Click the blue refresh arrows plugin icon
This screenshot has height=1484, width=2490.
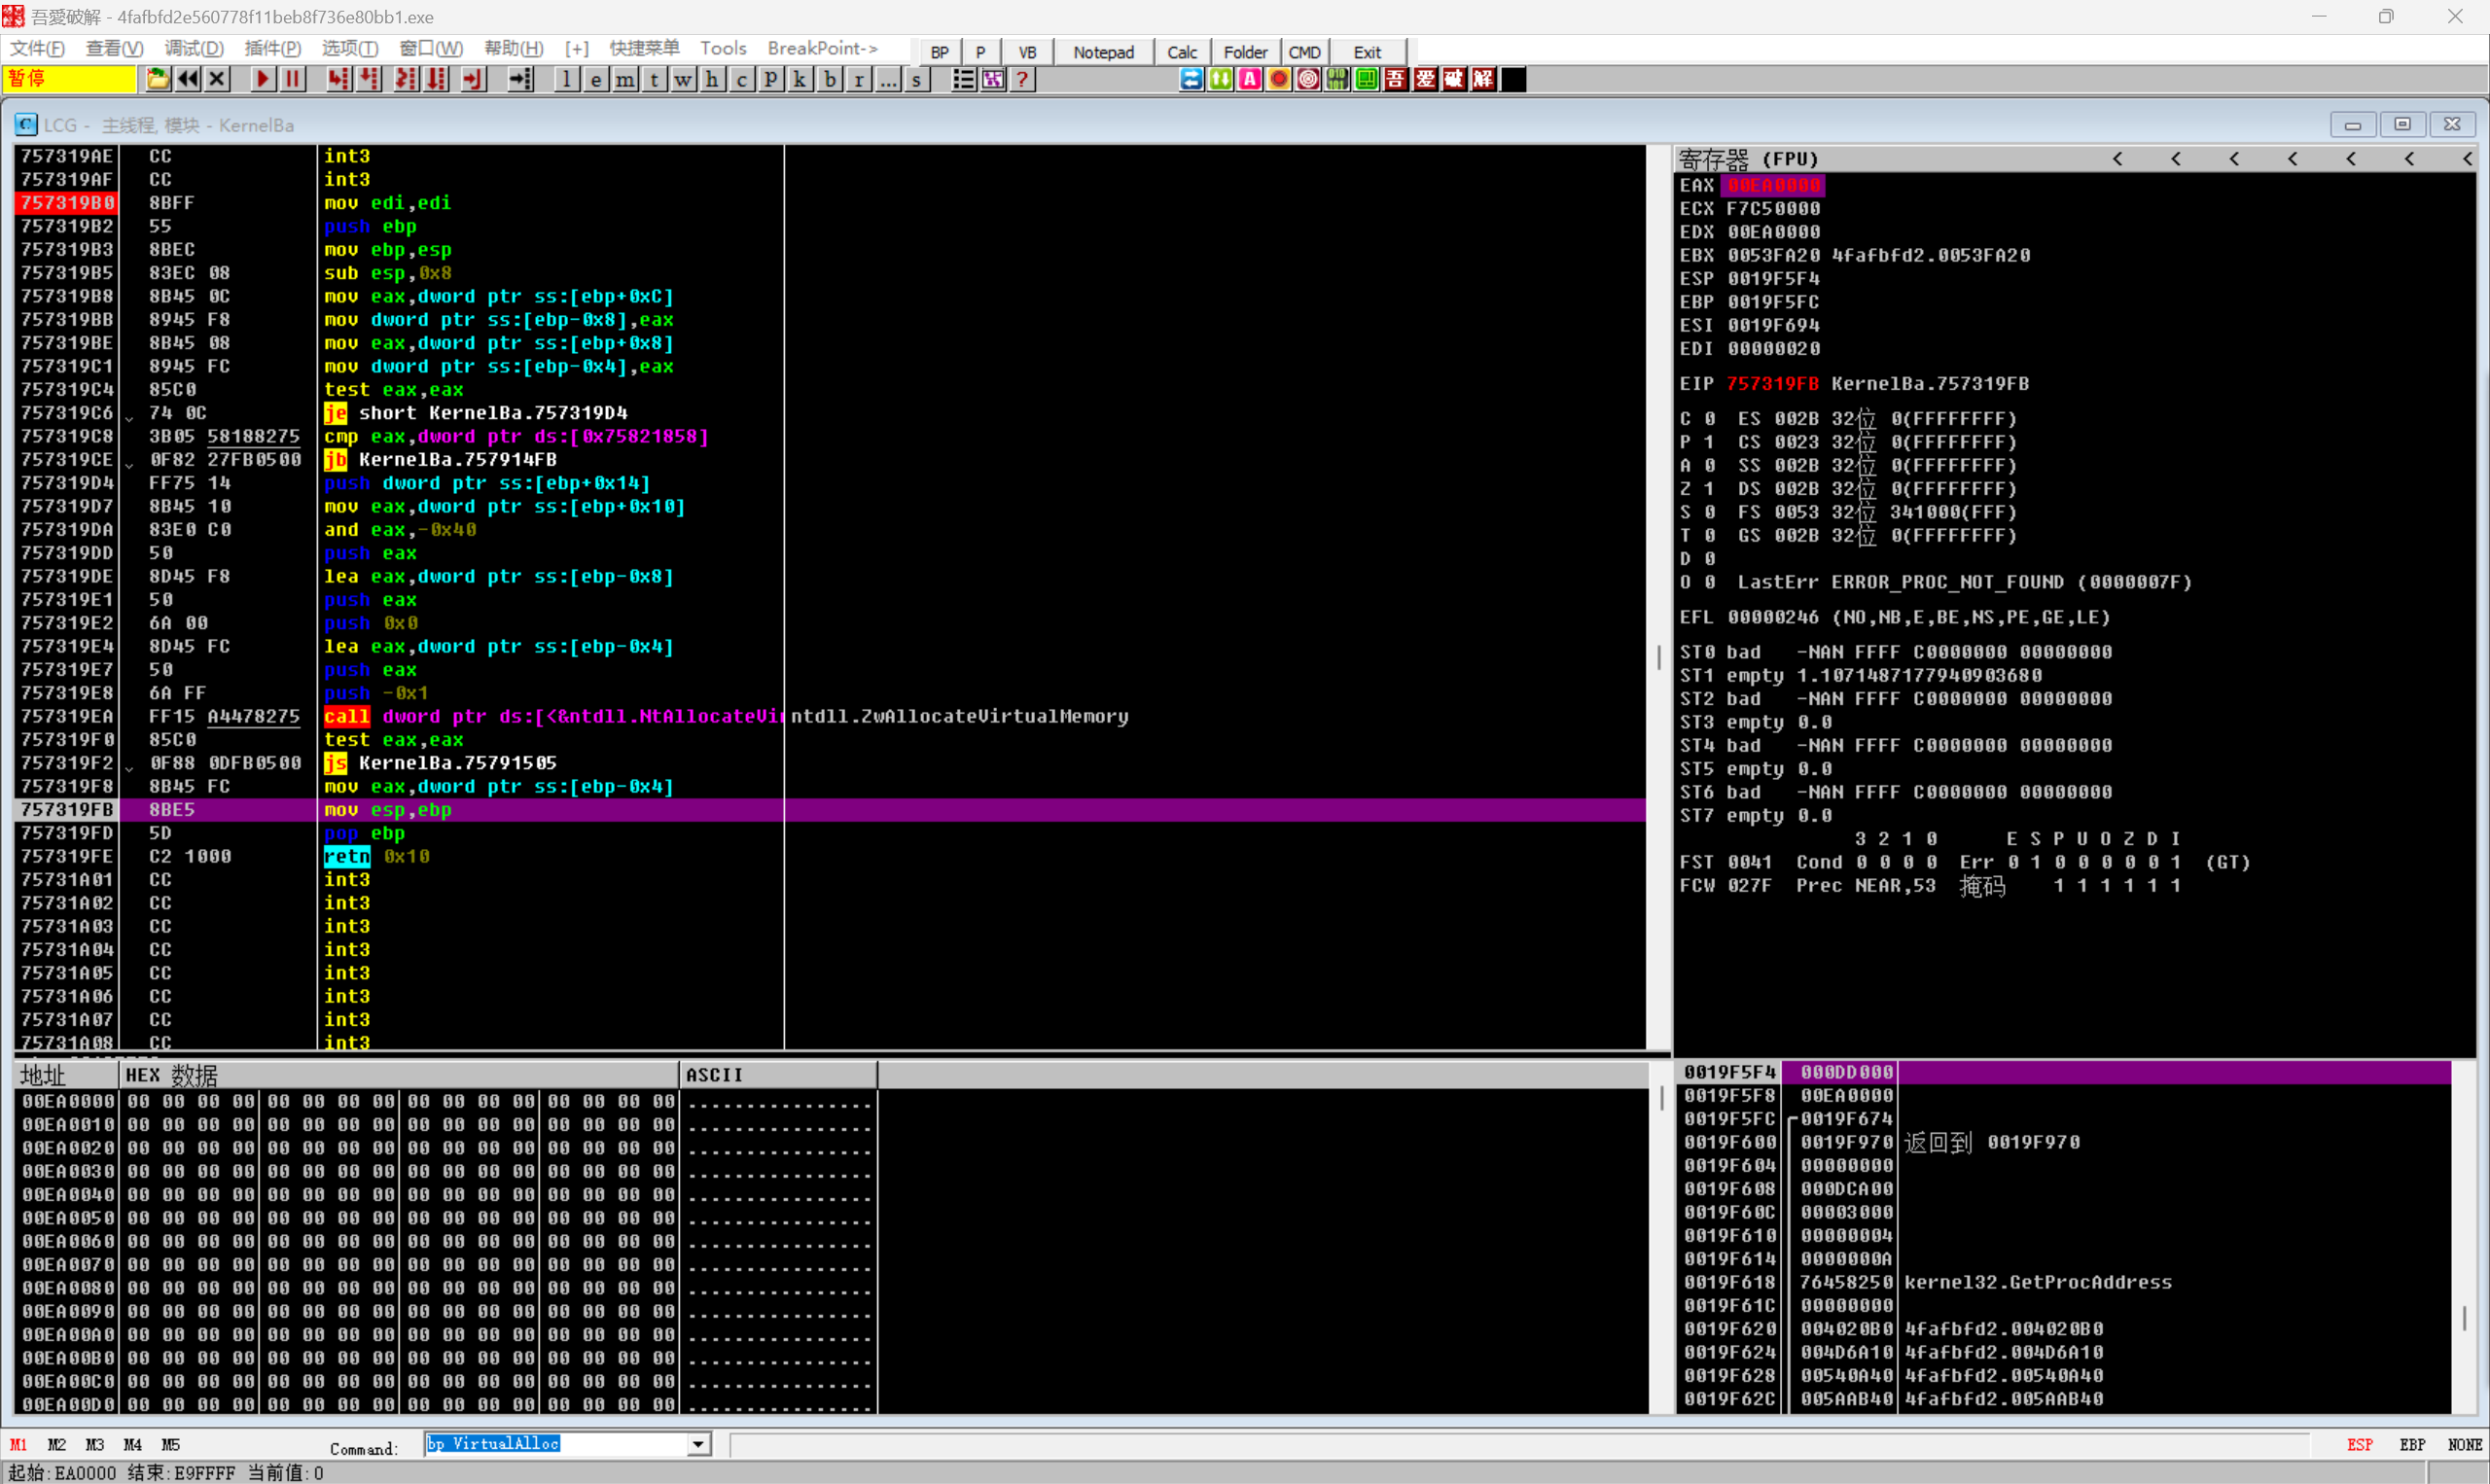tap(1191, 79)
